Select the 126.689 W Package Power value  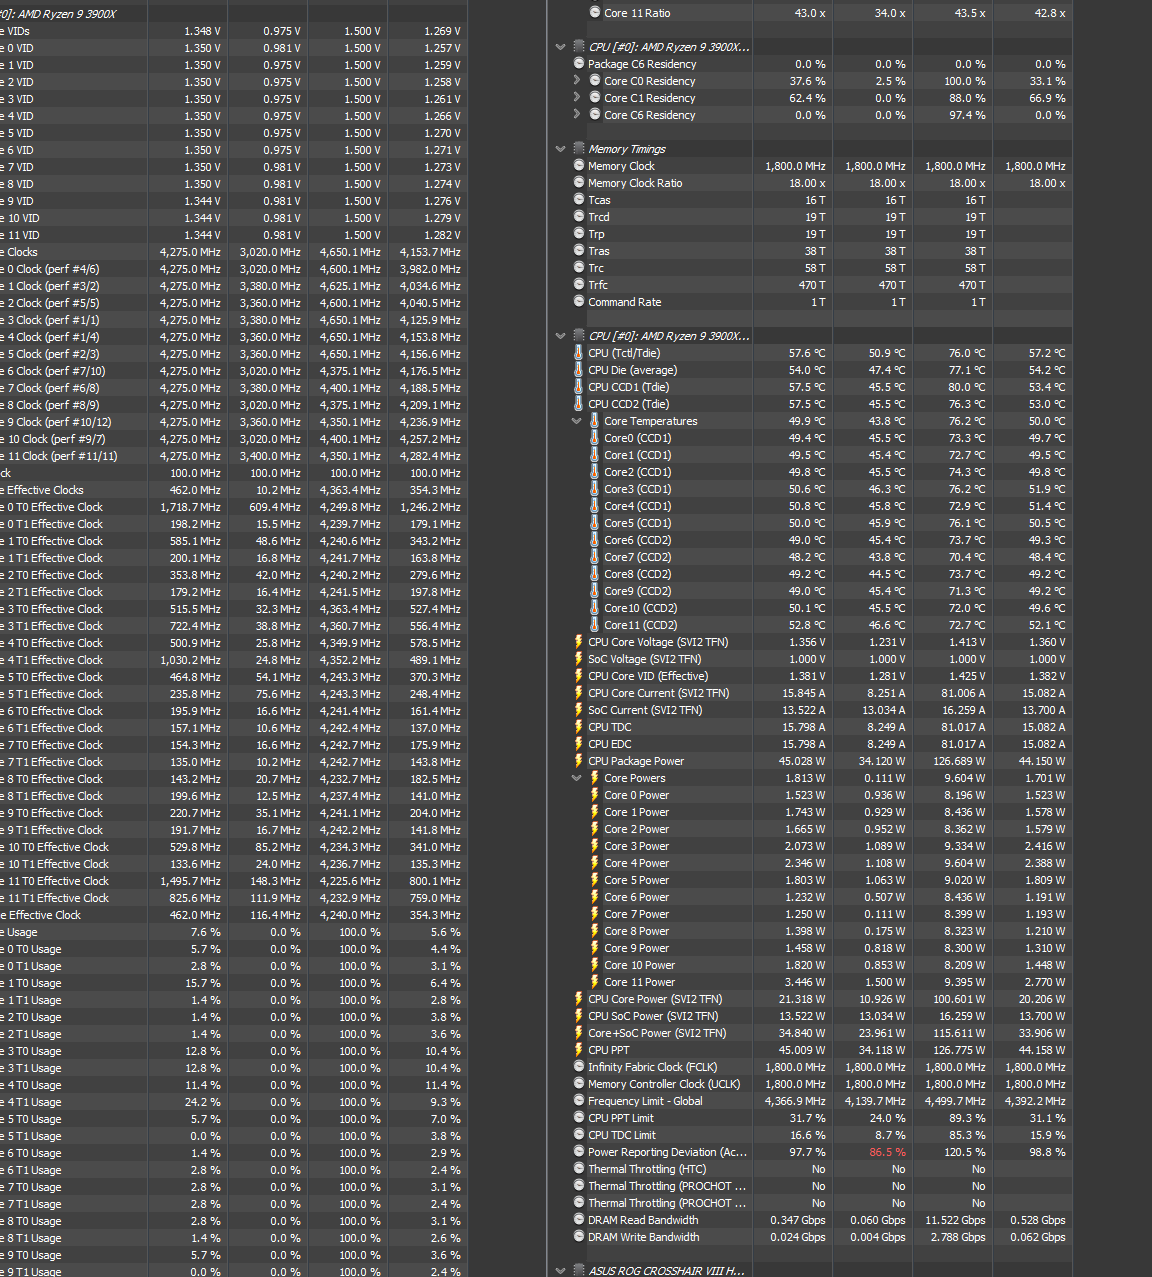(x=959, y=761)
